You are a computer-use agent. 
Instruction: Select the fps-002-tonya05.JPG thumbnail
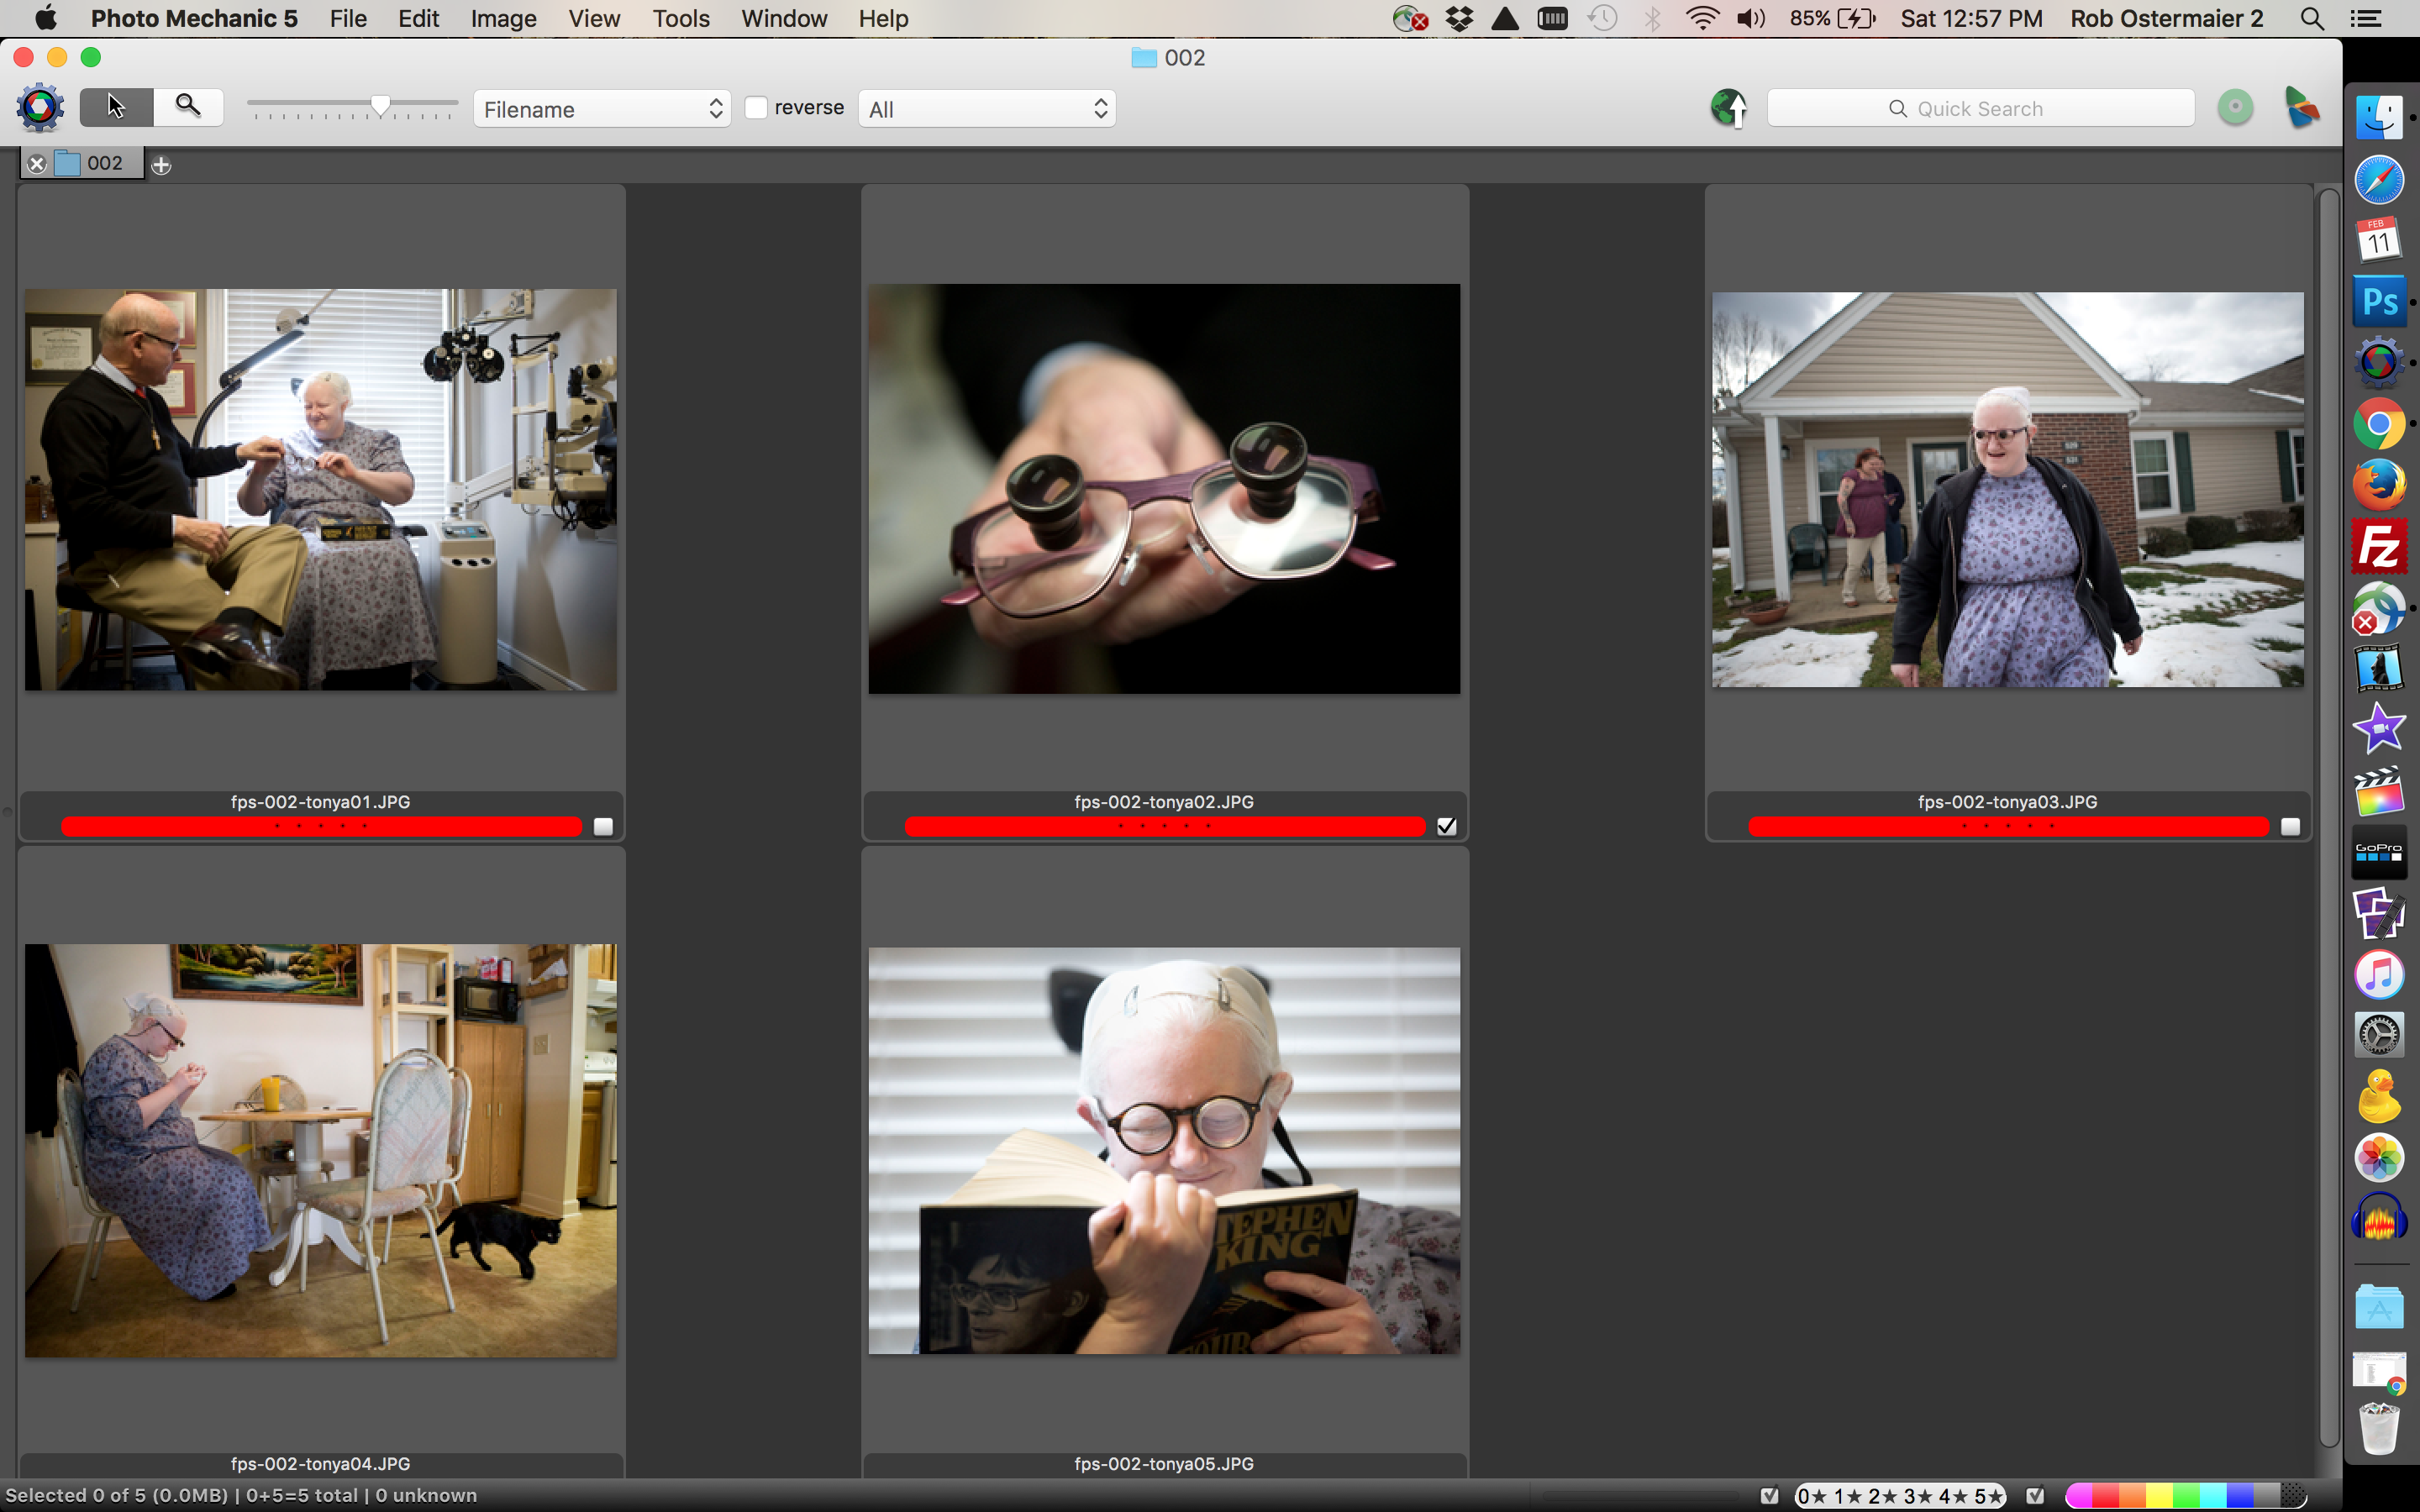(1163, 1150)
